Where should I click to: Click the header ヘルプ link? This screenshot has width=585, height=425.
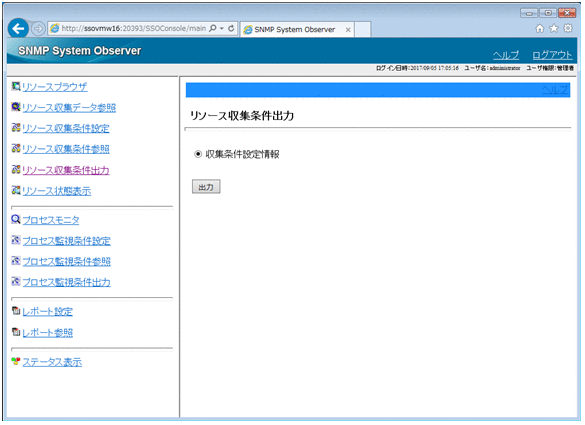click(x=506, y=55)
